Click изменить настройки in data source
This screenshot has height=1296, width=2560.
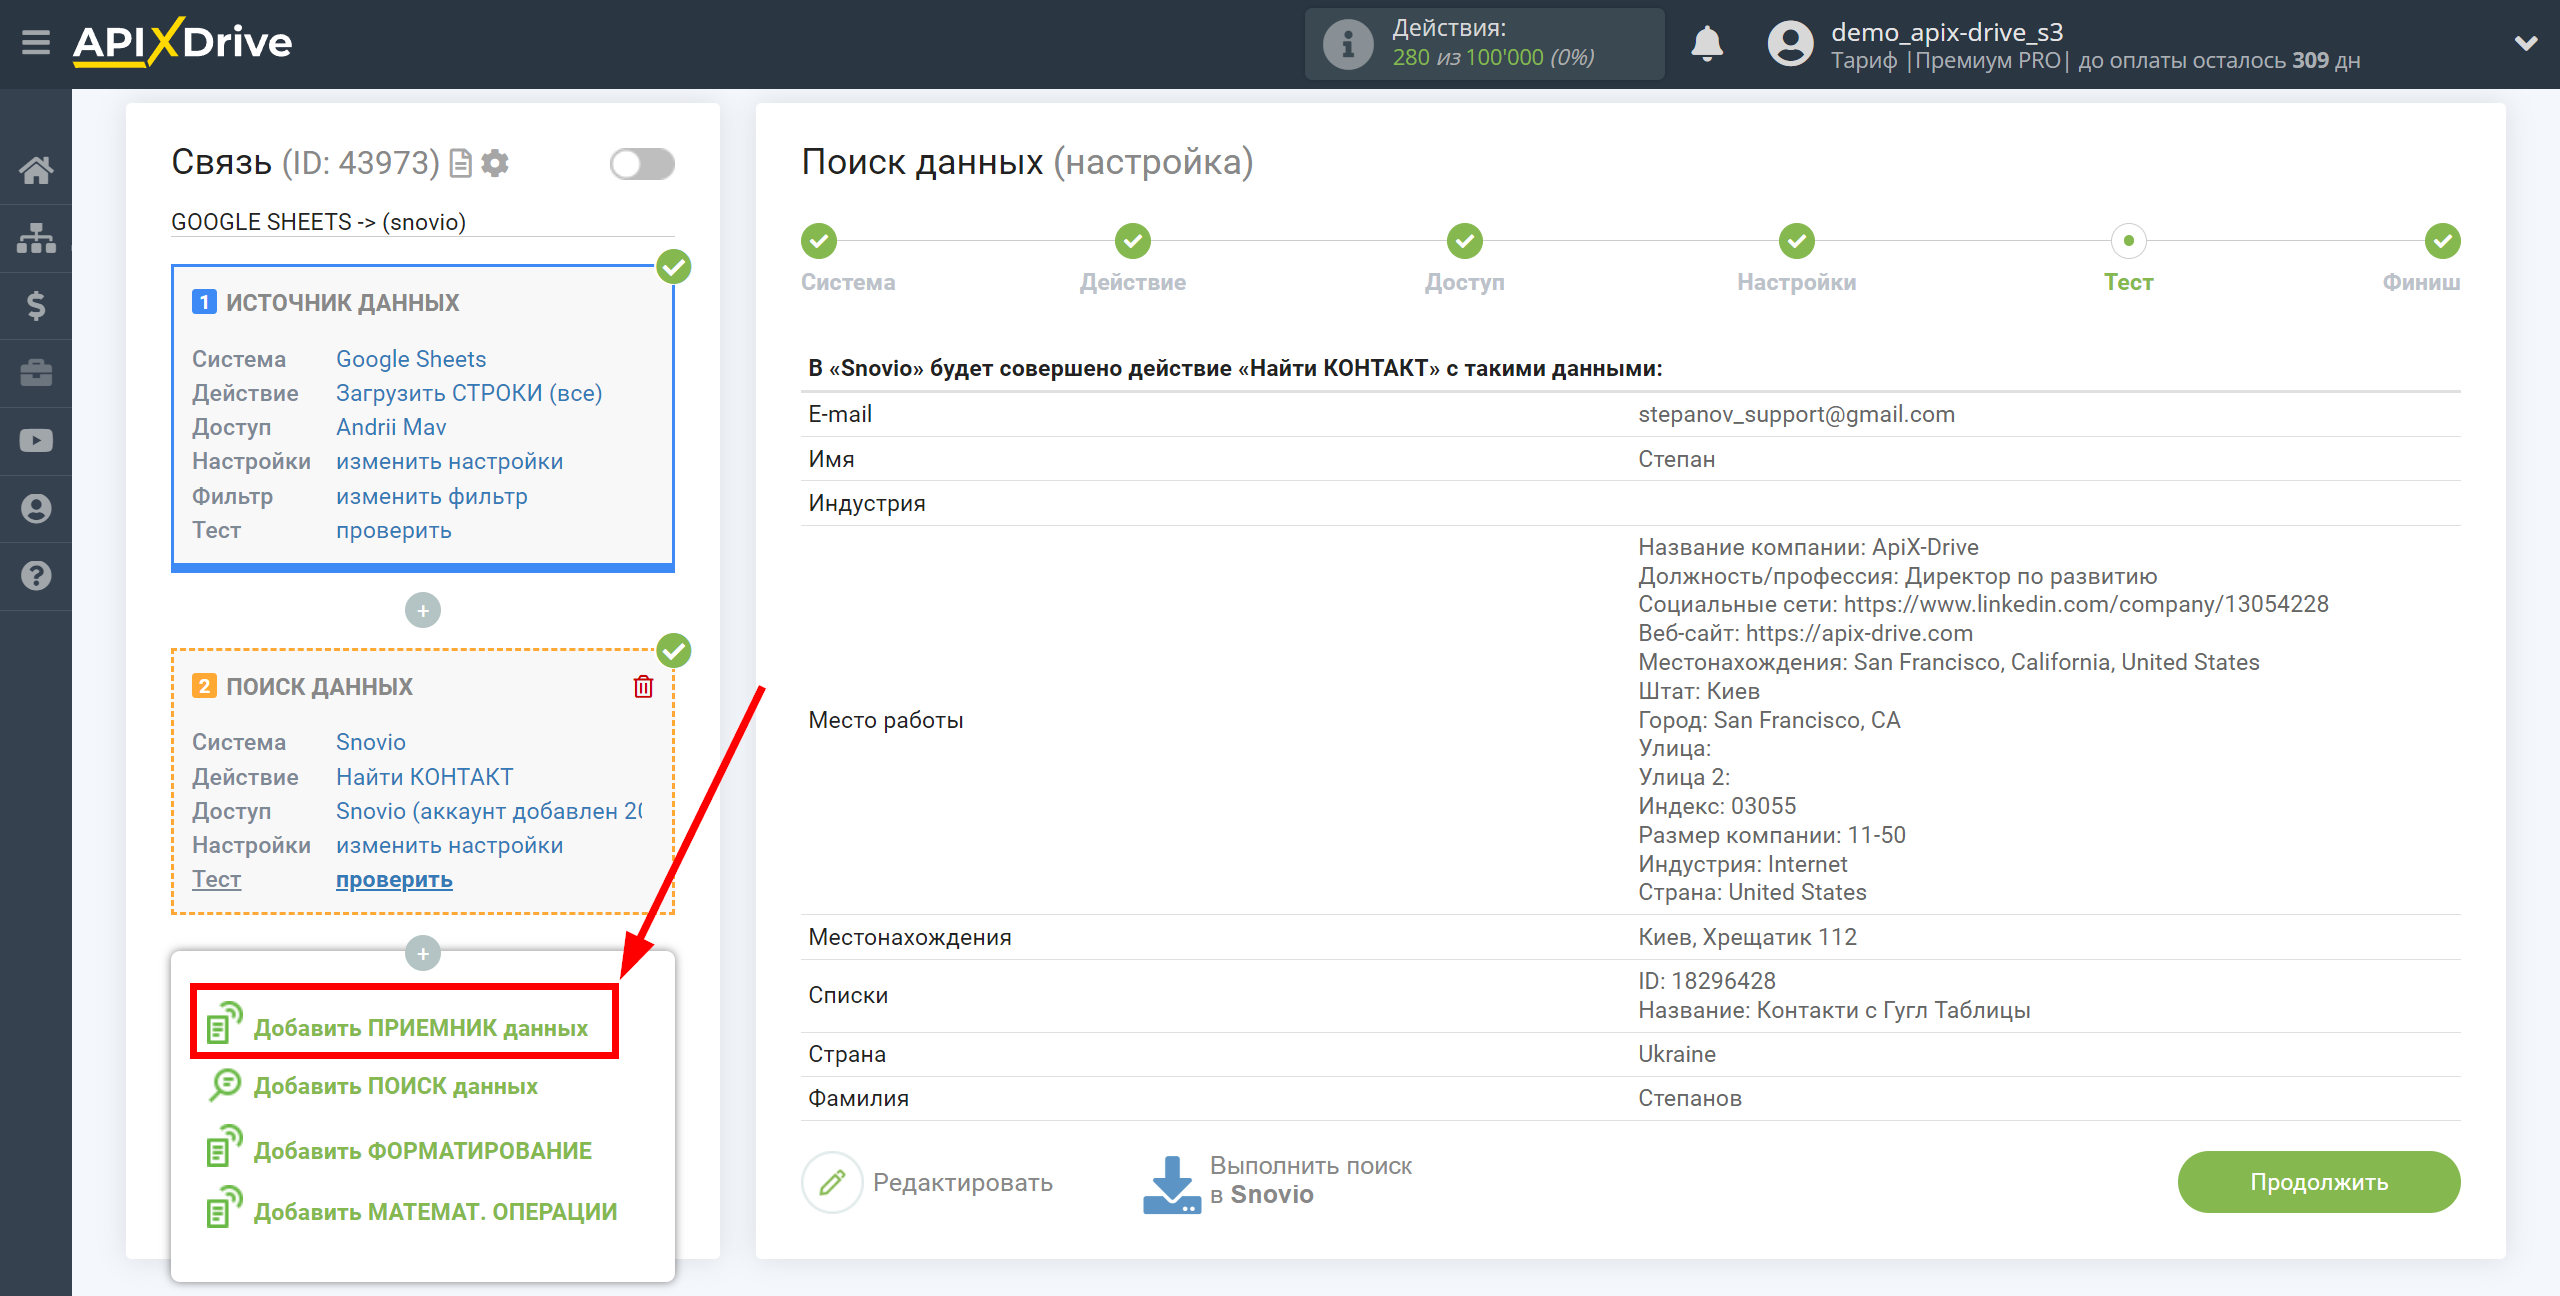coord(450,461)
